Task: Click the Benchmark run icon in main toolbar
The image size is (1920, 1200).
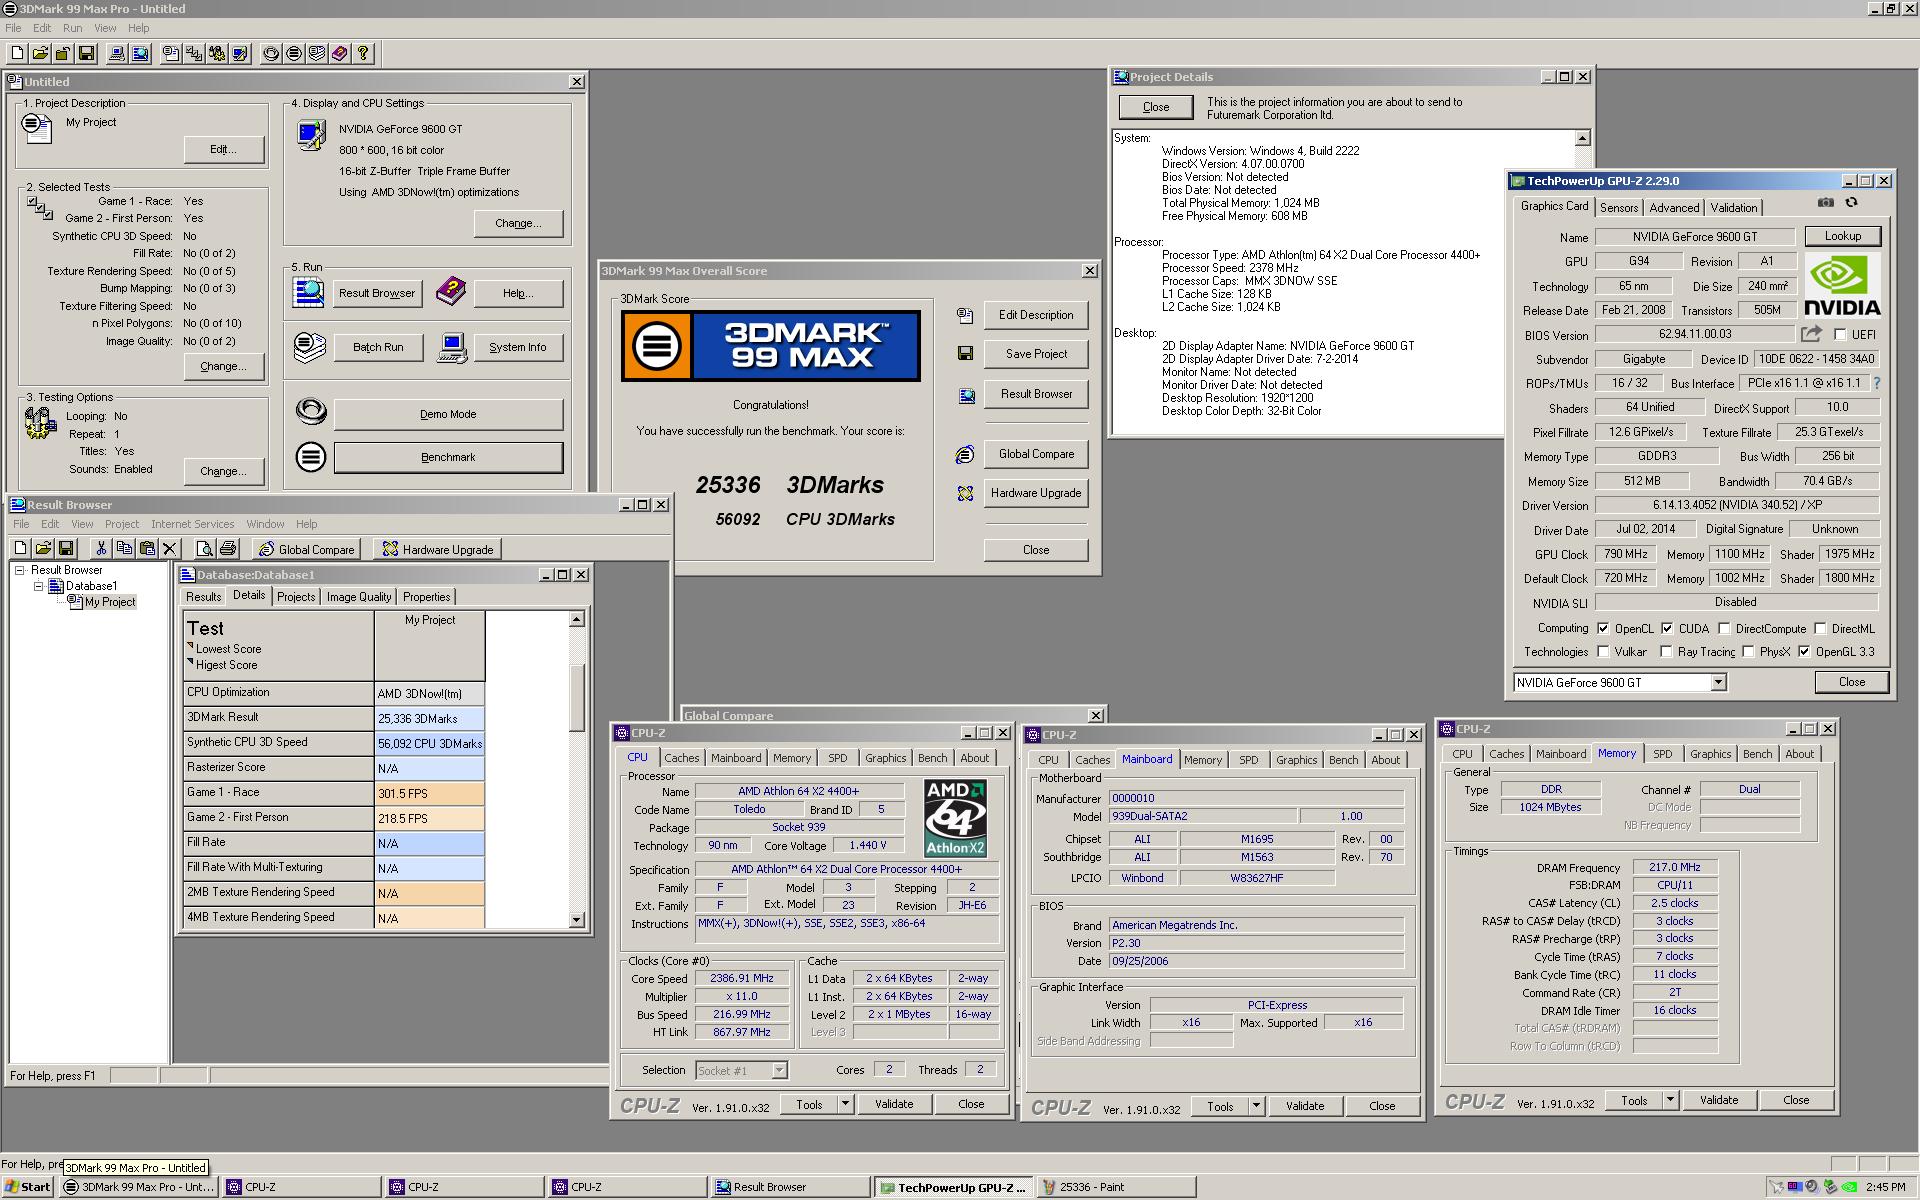Action: click(x=294, y=53)
